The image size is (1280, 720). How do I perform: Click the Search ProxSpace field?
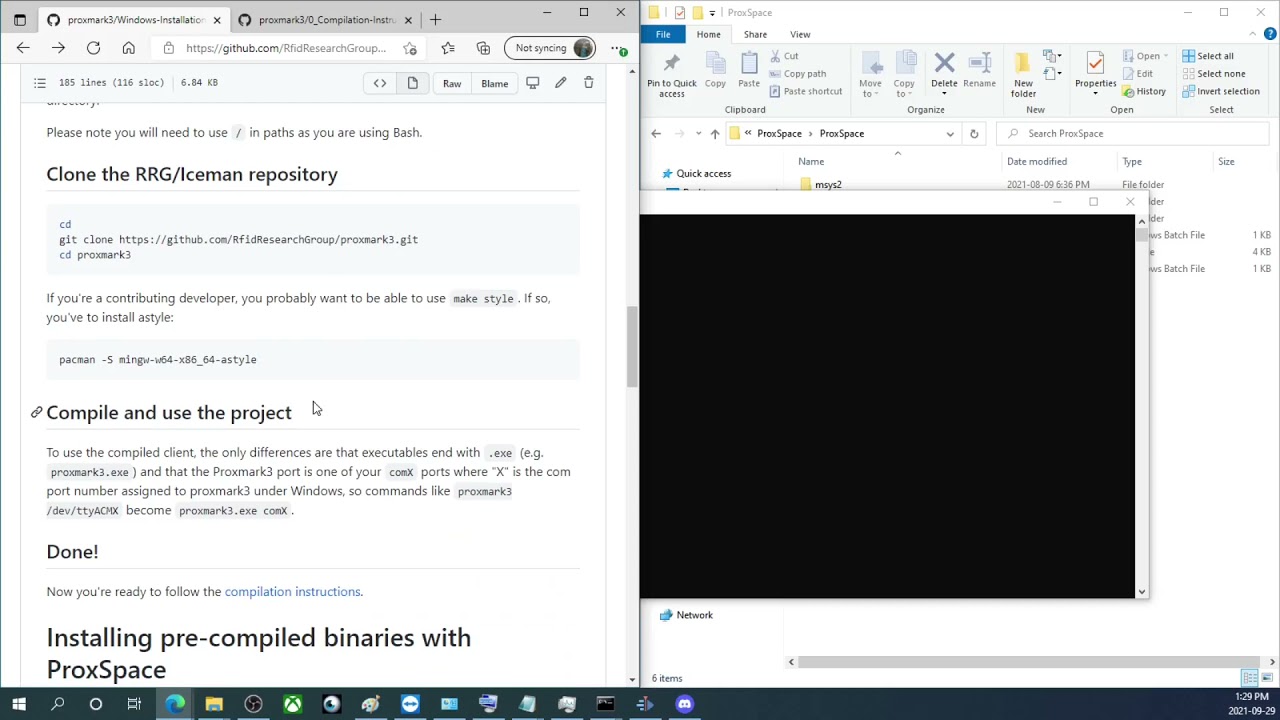click(1132, 133)
